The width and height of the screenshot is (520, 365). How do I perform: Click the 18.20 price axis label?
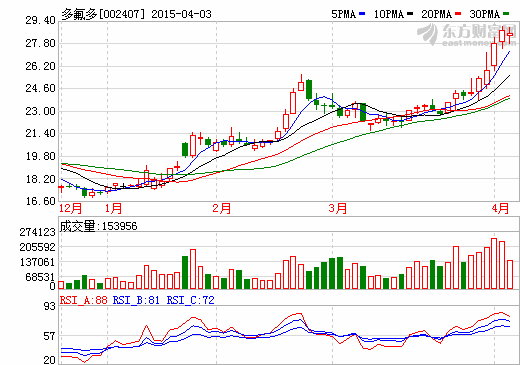point(40,179)
